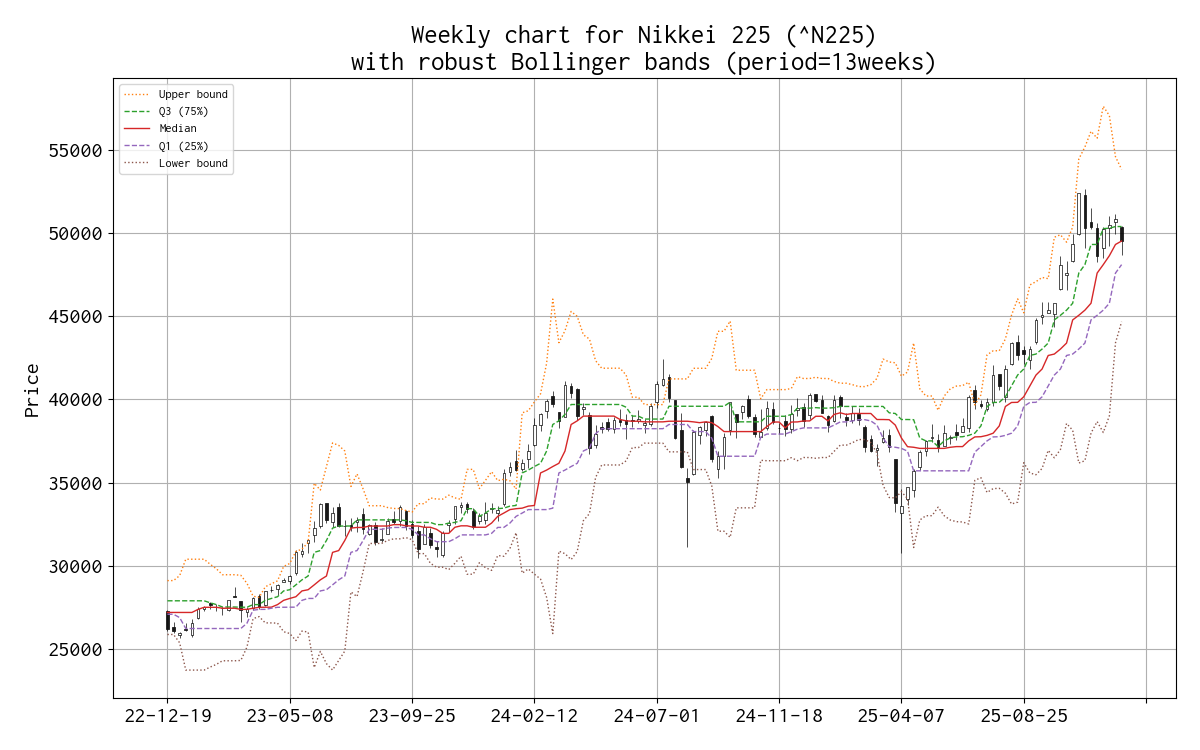The height and width of the screenshot is (750, 1200).
Task: Click the chart title "Weekly chart for Nikkei 225 (^N225)"
Action: coord(644,36)
